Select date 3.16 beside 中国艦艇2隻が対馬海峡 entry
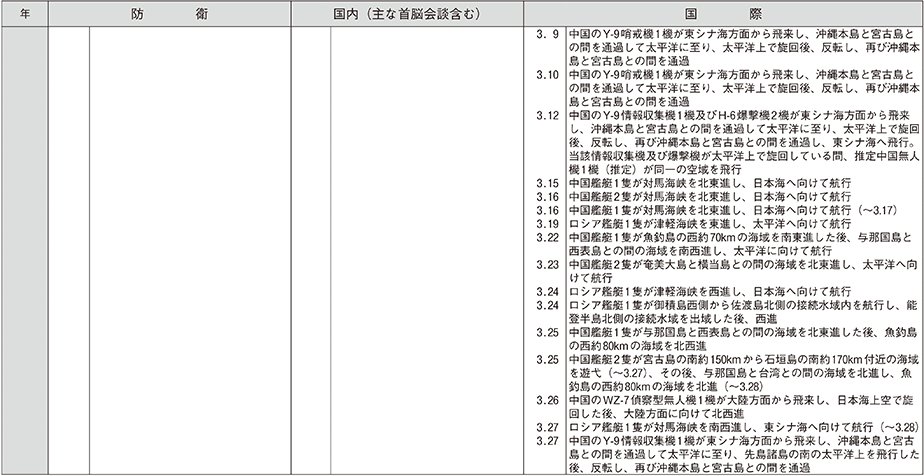924x476 pixels. coord(547,197)
